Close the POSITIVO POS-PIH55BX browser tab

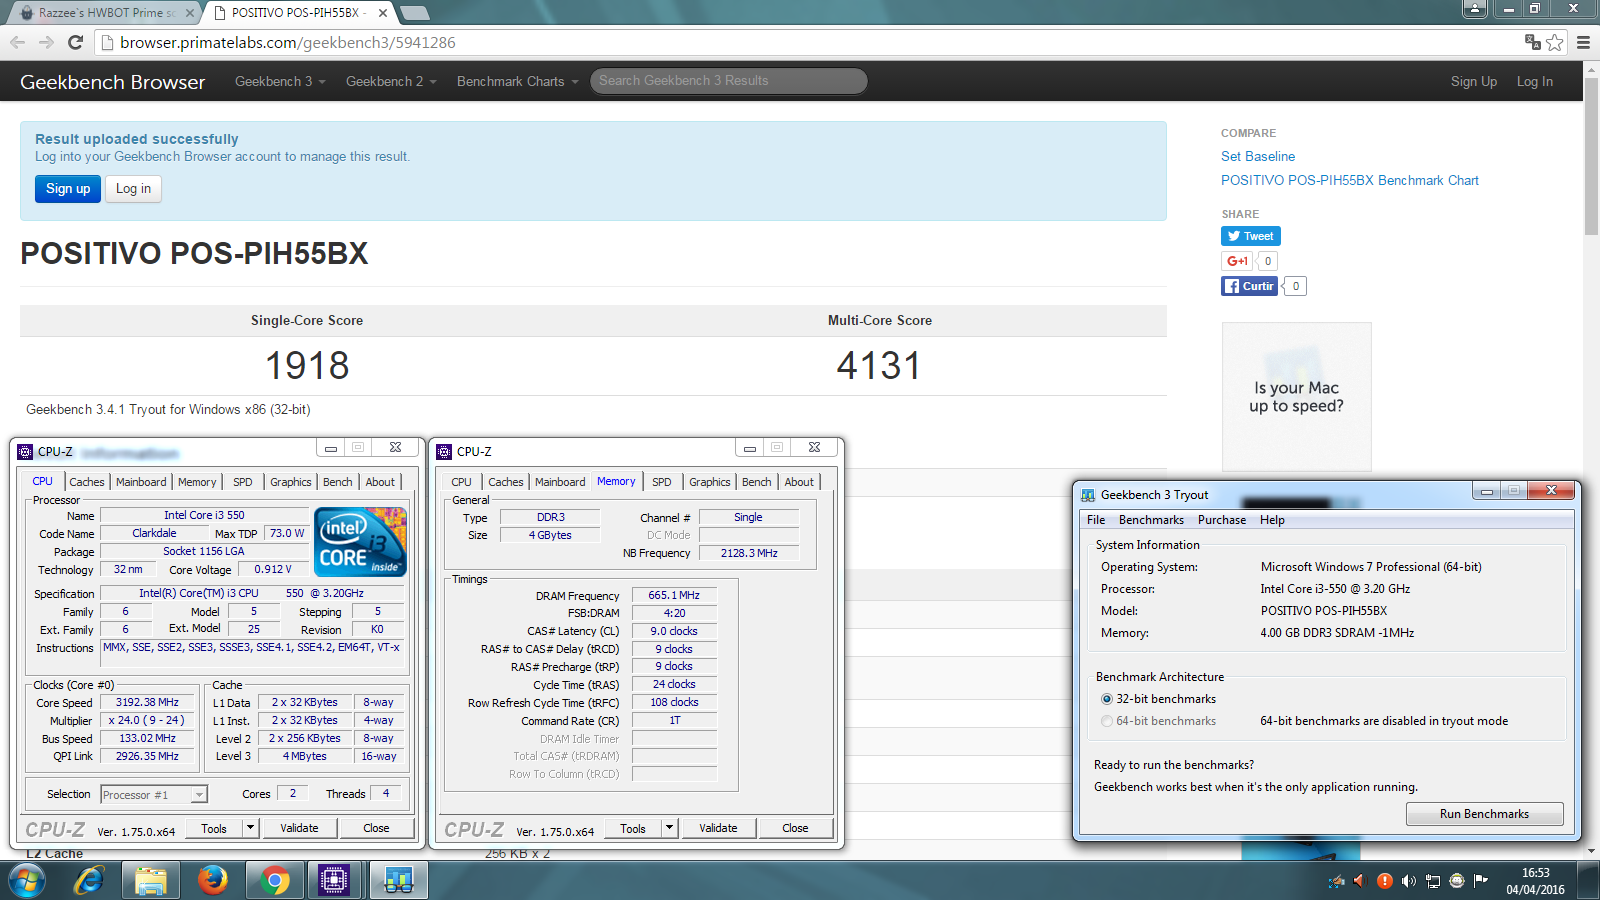pyautogui.click(x=382, y=13)
